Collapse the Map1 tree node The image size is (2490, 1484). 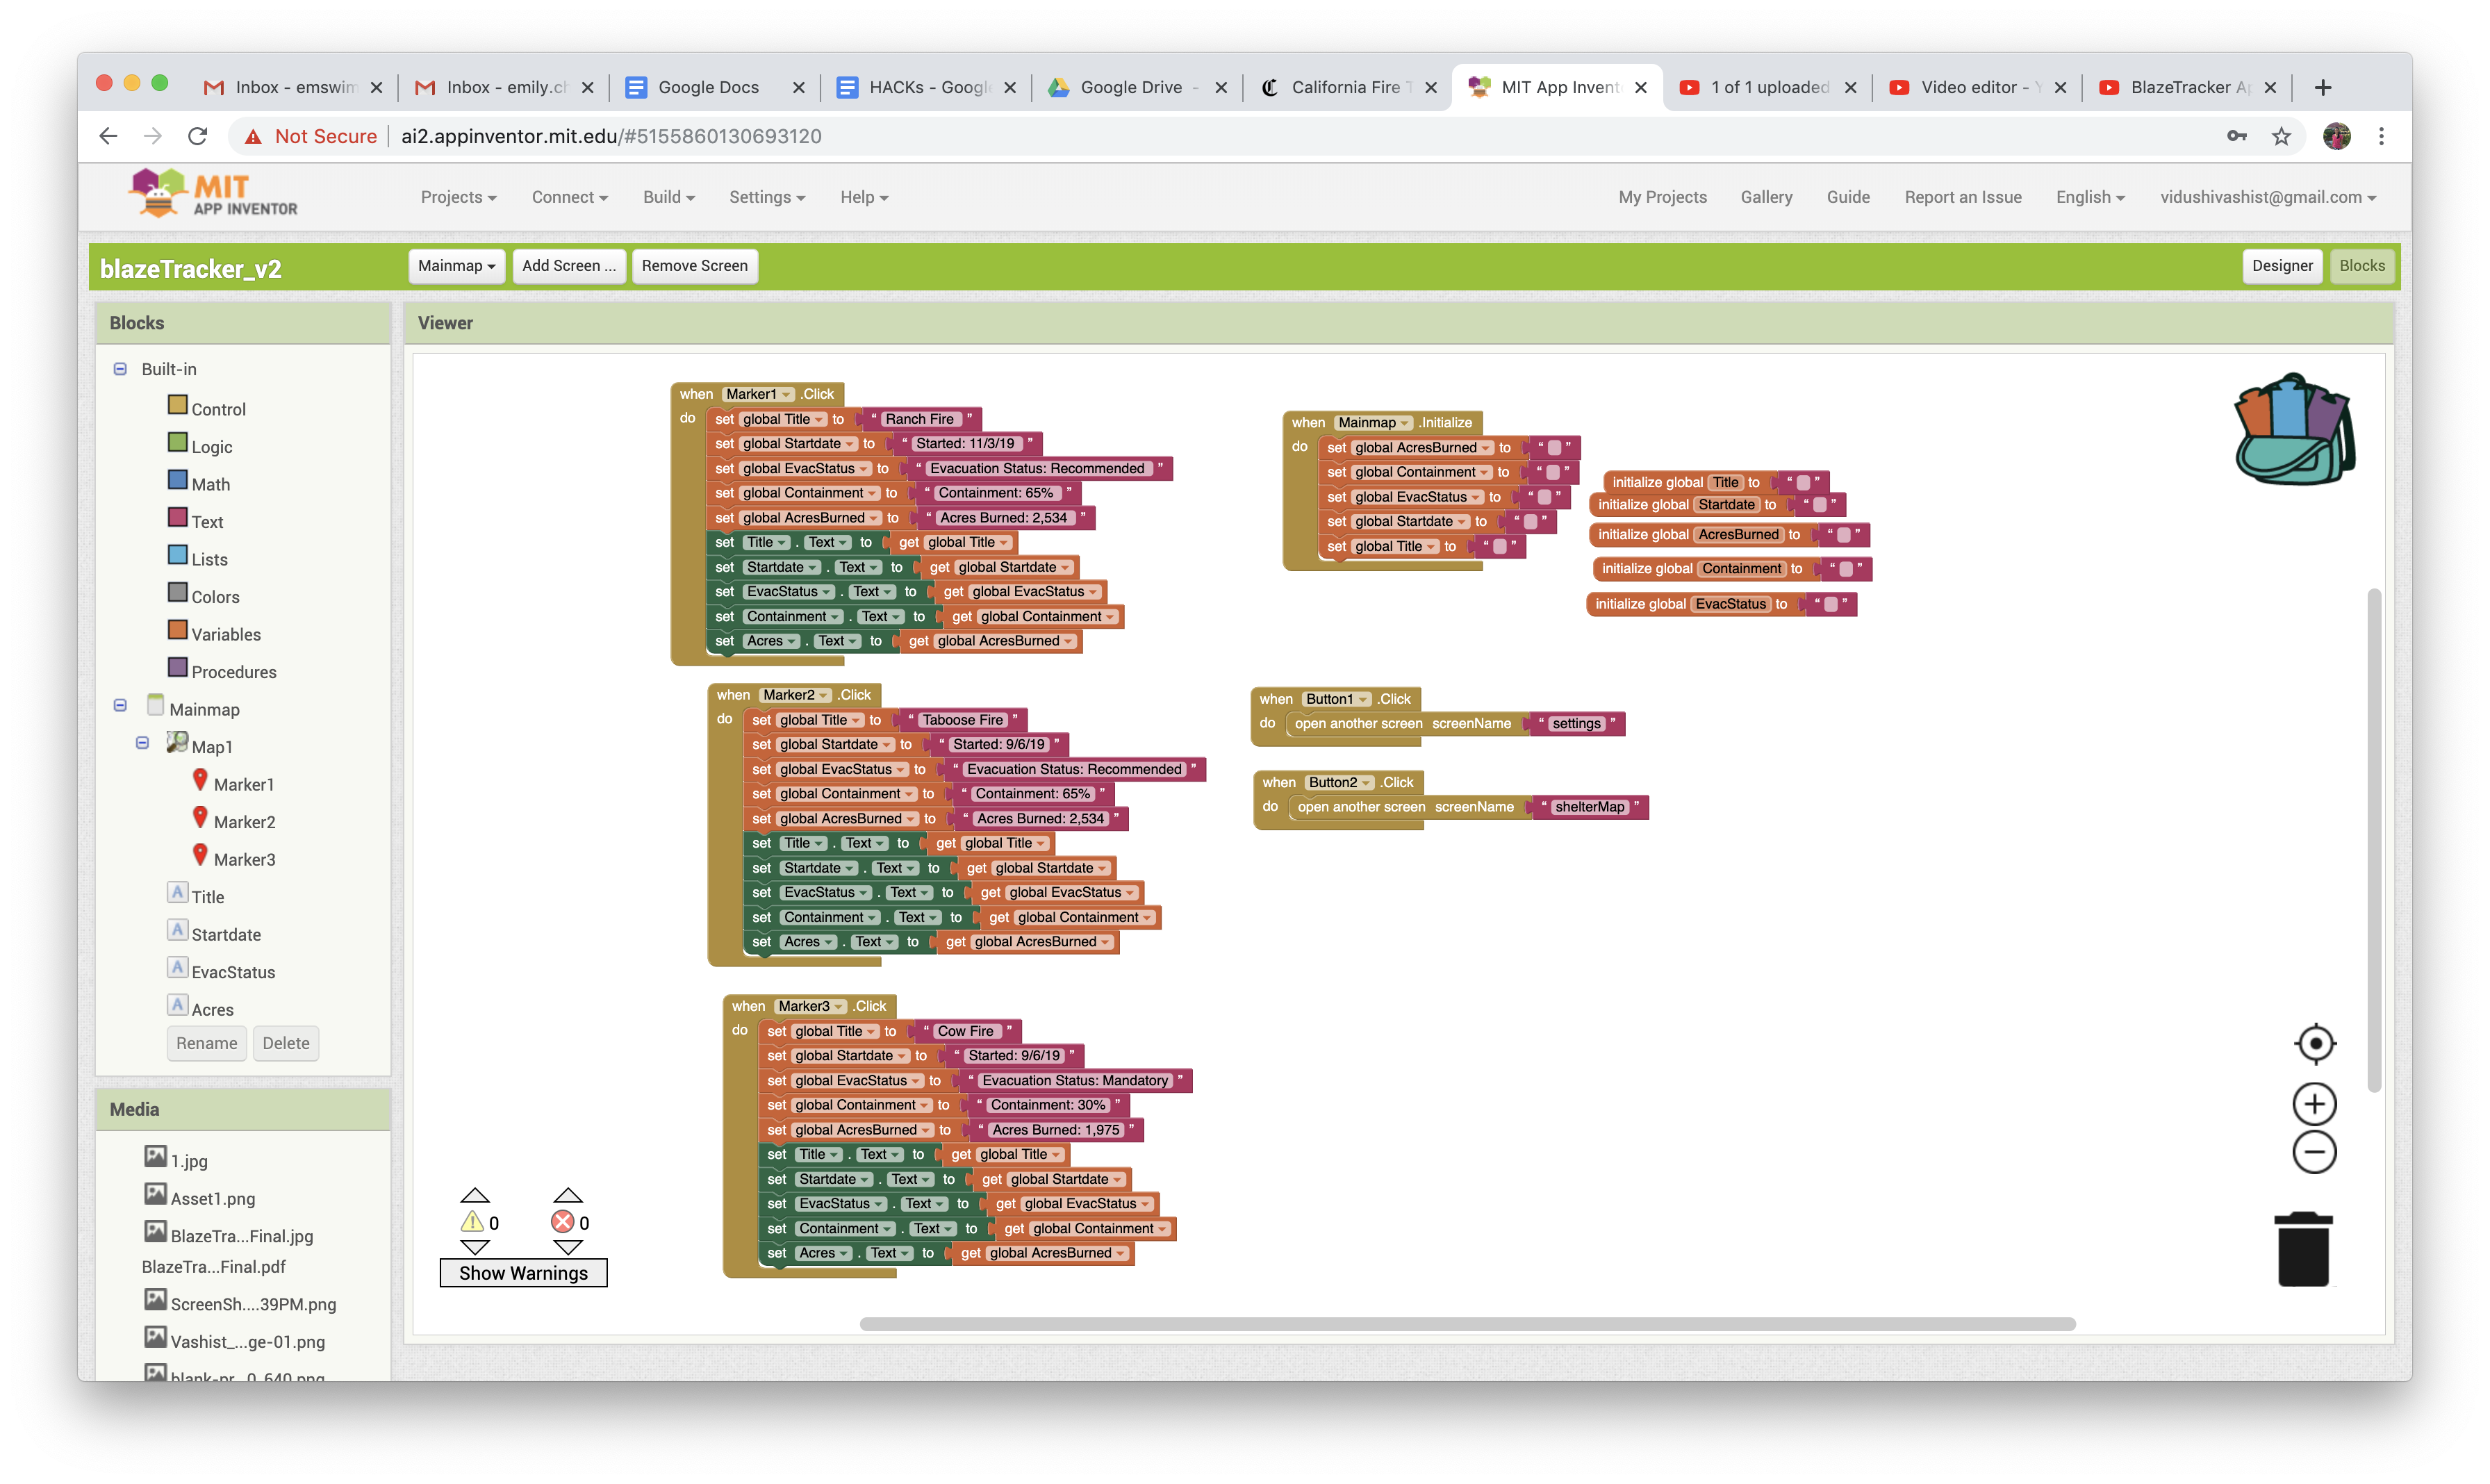(x=142, y=743)
